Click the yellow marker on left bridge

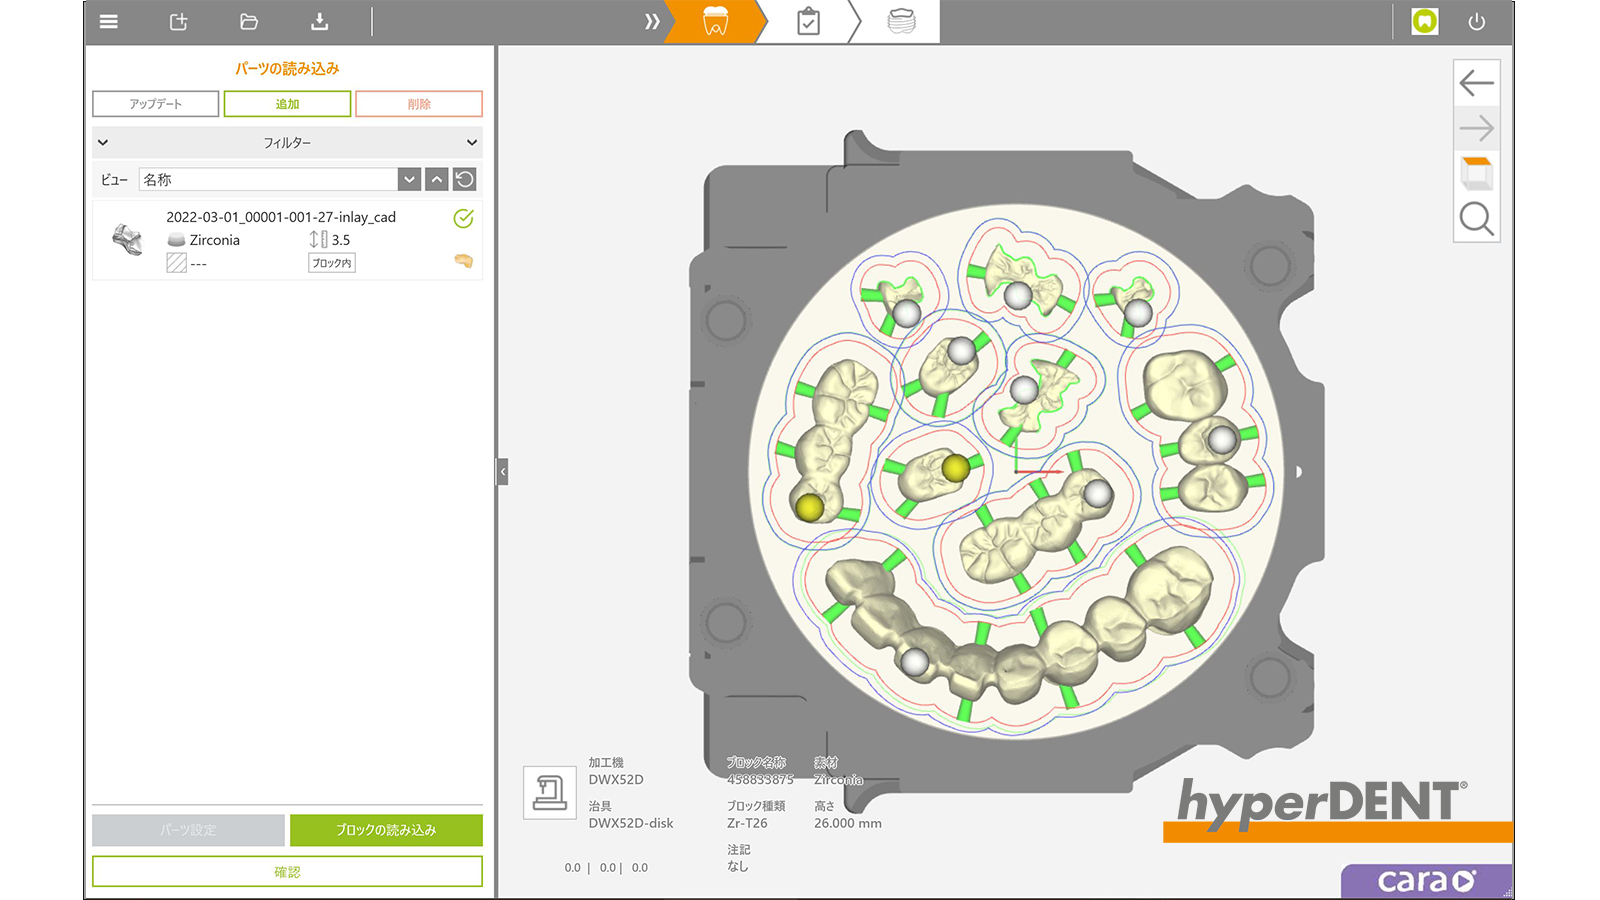[x=809, y=508]
